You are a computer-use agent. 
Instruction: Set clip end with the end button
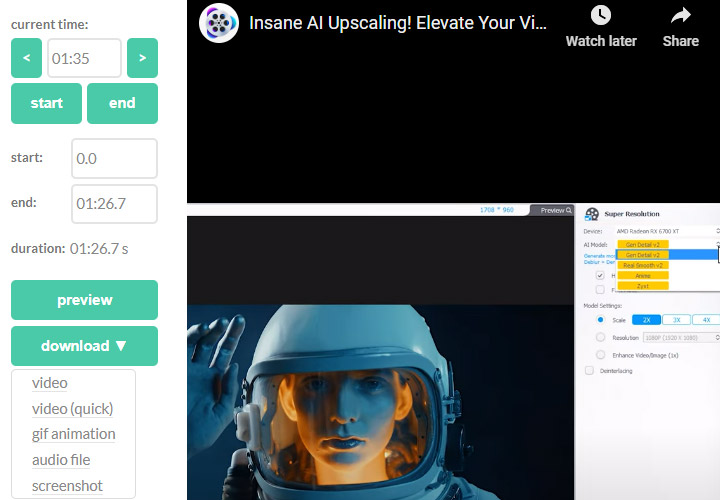(122, 103)
